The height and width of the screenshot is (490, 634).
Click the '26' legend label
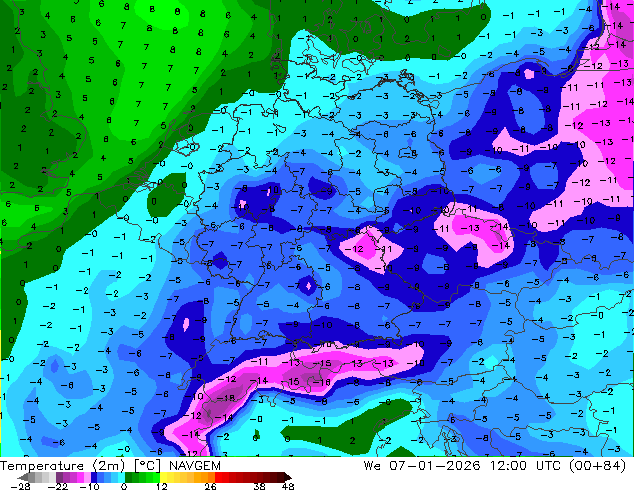click(210, 486)
